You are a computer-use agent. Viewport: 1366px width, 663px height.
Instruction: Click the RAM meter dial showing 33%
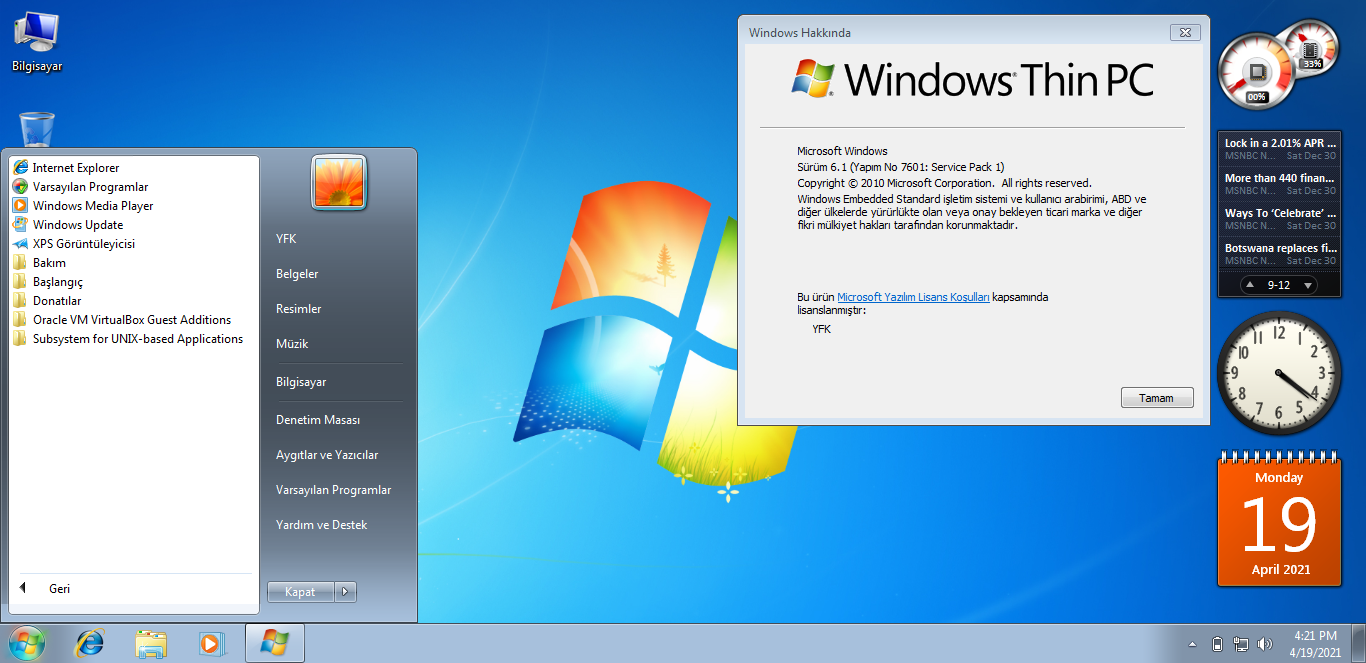coord(1312,48)
